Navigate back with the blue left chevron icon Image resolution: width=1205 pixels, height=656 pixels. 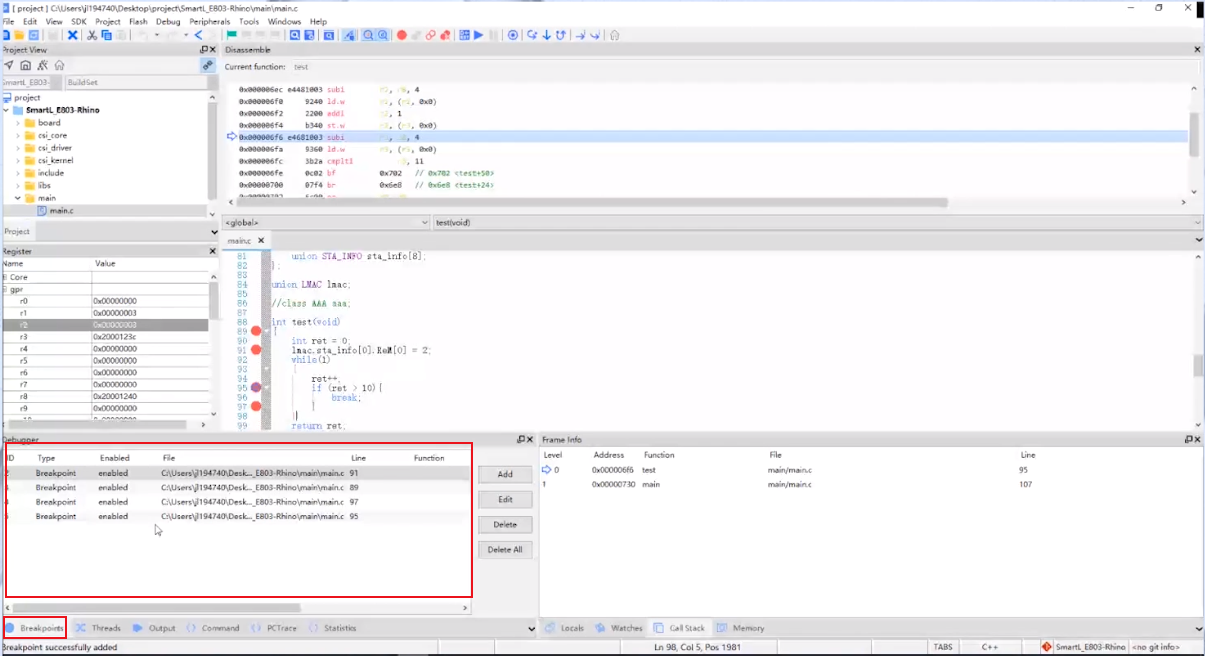pos(198,35)
